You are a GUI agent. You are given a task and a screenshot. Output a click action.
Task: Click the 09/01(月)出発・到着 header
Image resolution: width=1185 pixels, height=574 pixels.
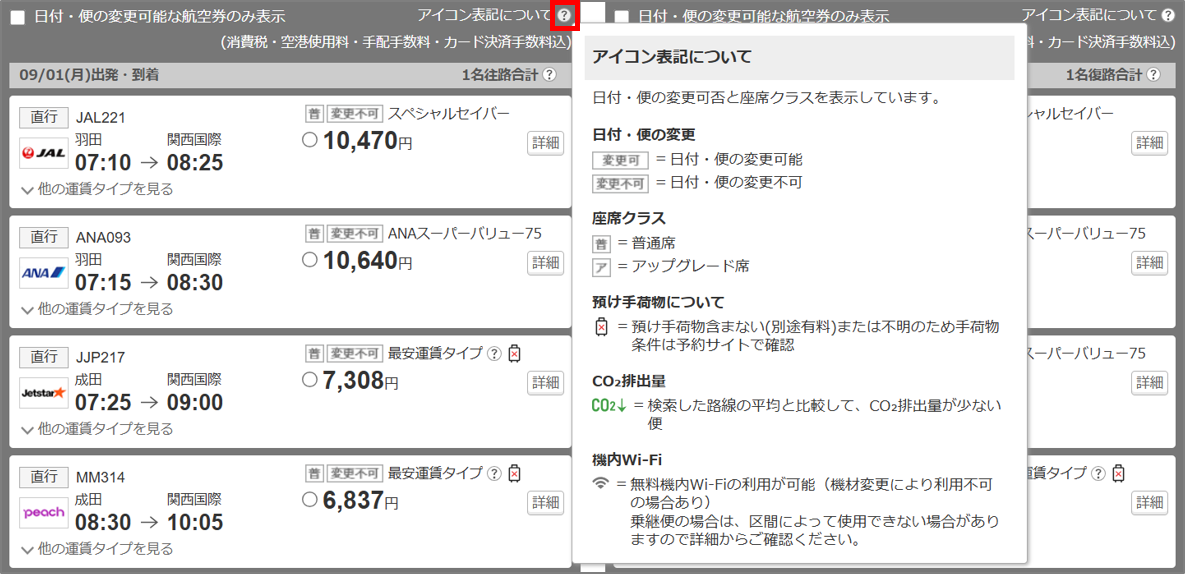coord(89,75)
